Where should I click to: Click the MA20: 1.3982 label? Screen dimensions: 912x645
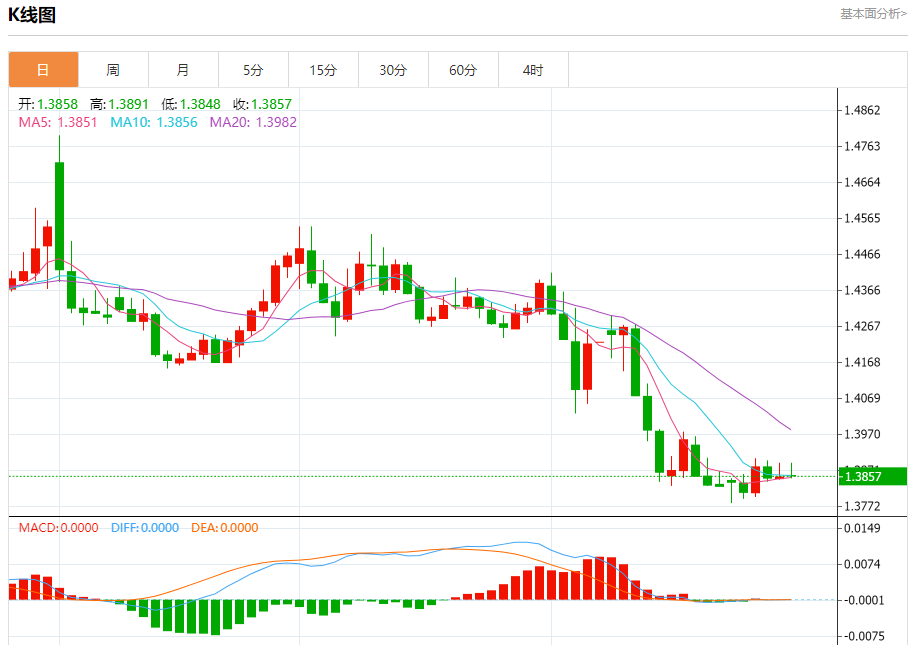pos(253,122)
